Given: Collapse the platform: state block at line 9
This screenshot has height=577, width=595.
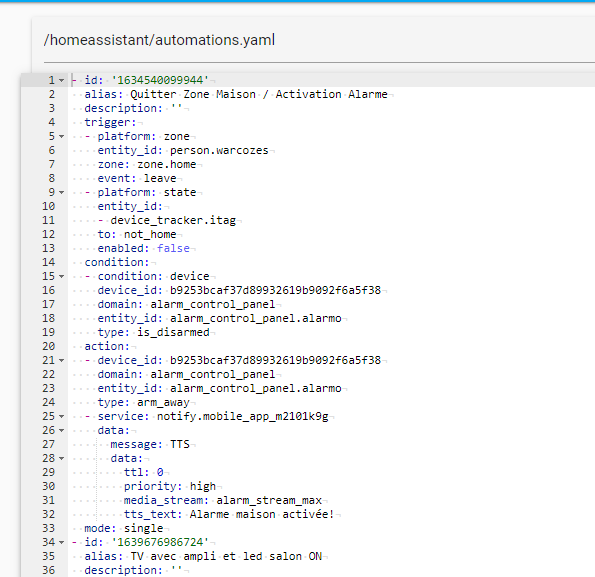Looking at the screenshot, I should tap(61, 193).
